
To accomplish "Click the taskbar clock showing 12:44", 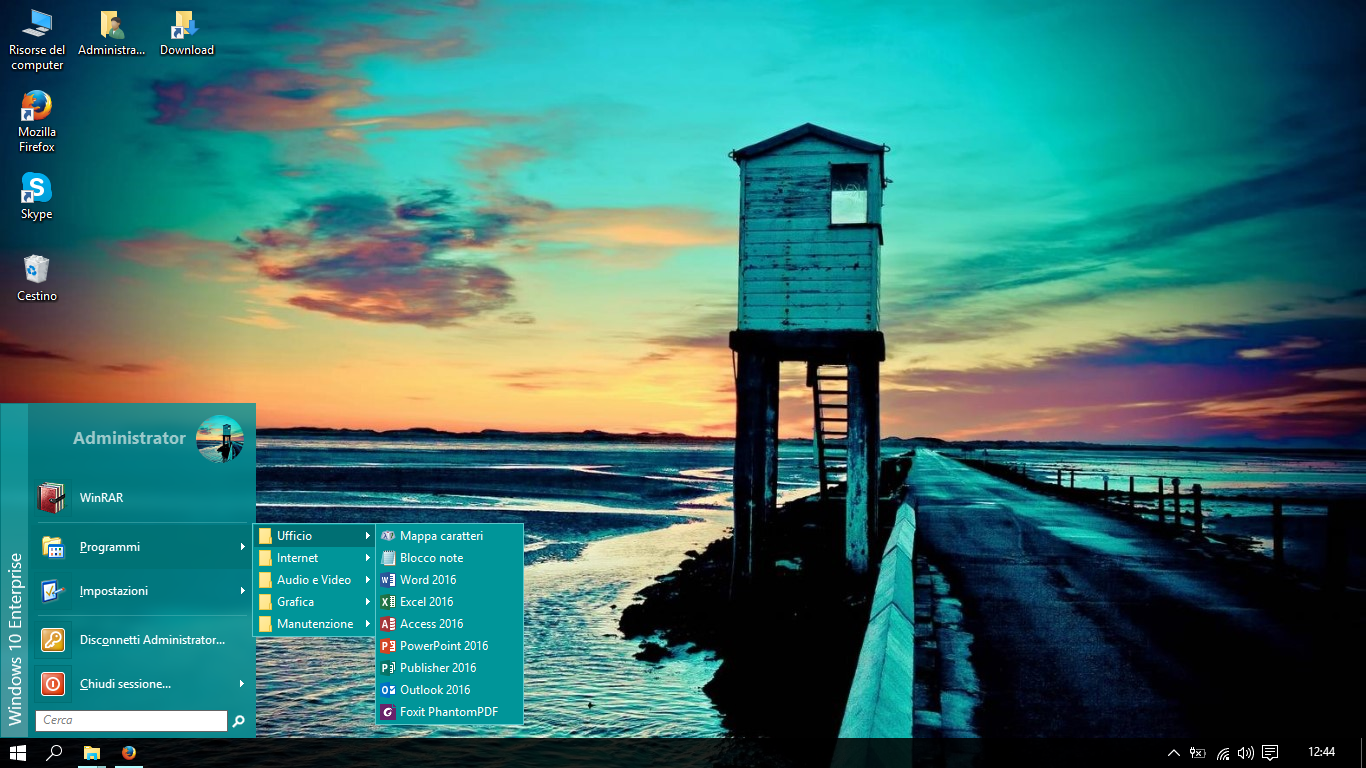I will 1321,752.
